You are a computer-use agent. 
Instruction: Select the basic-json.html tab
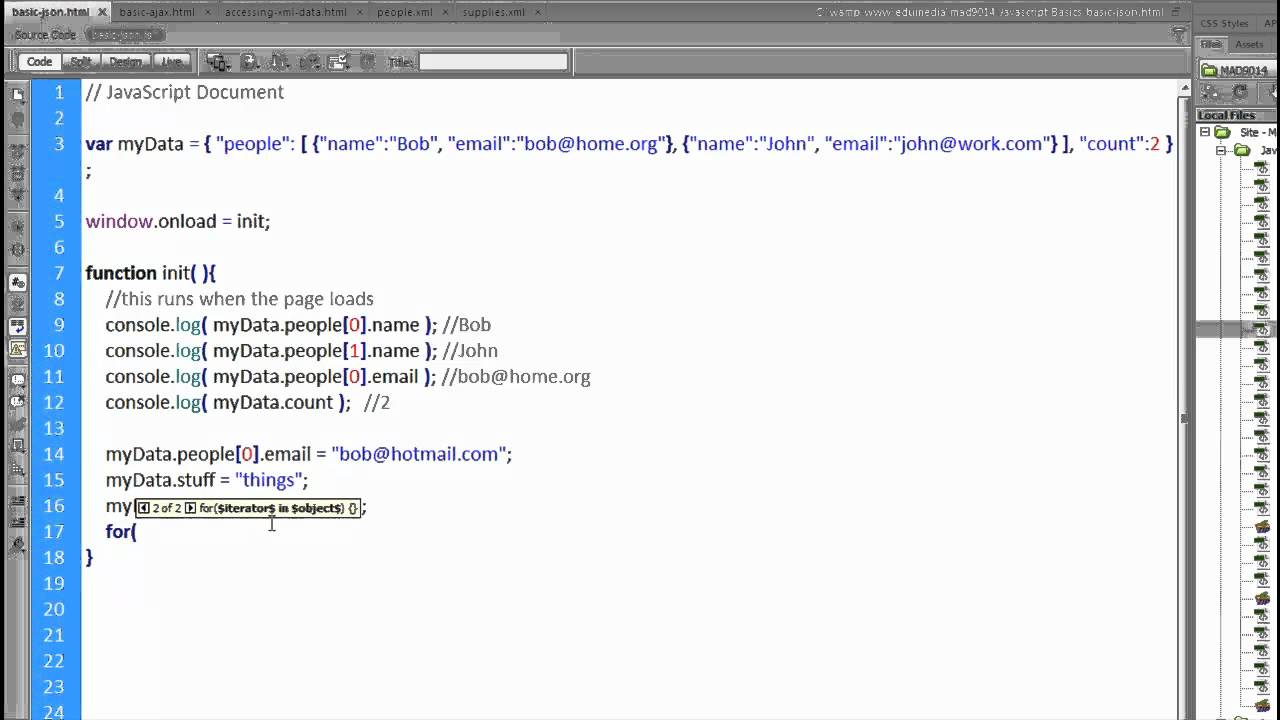tap(50, 12)
